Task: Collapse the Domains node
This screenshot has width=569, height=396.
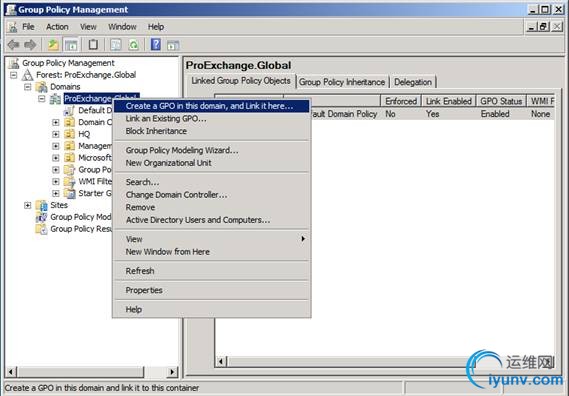Action: point(28,87)
